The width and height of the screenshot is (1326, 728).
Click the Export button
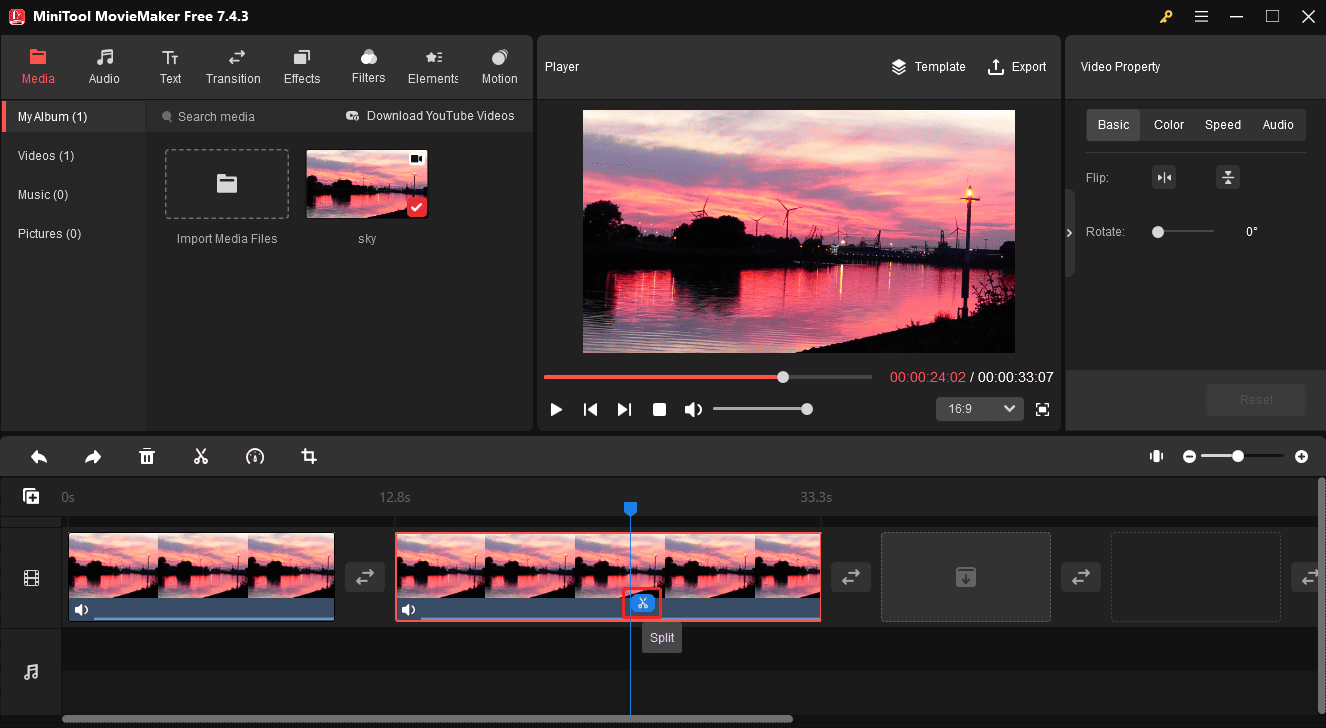click(1016, 67)
